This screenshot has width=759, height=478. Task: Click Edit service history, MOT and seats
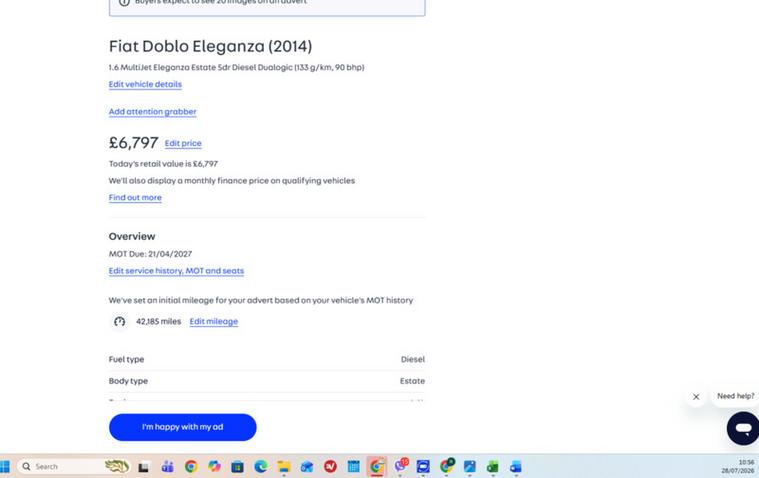176,271
